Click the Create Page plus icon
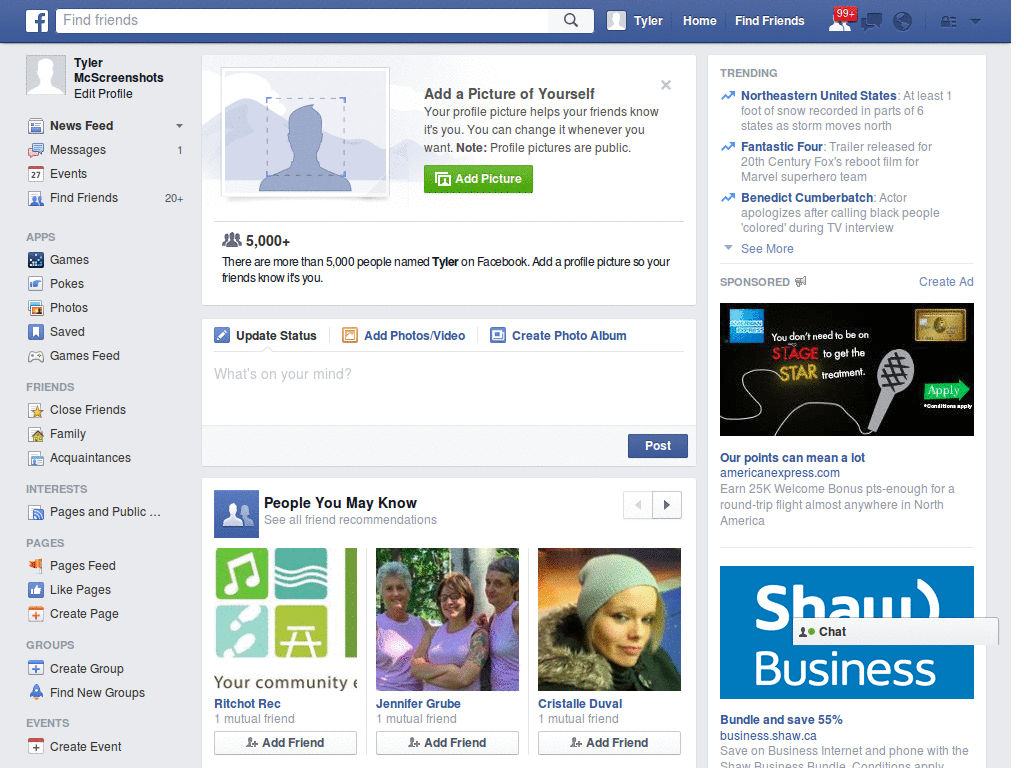This screenshot has height=768, width=1024. [x=35, y=614]
